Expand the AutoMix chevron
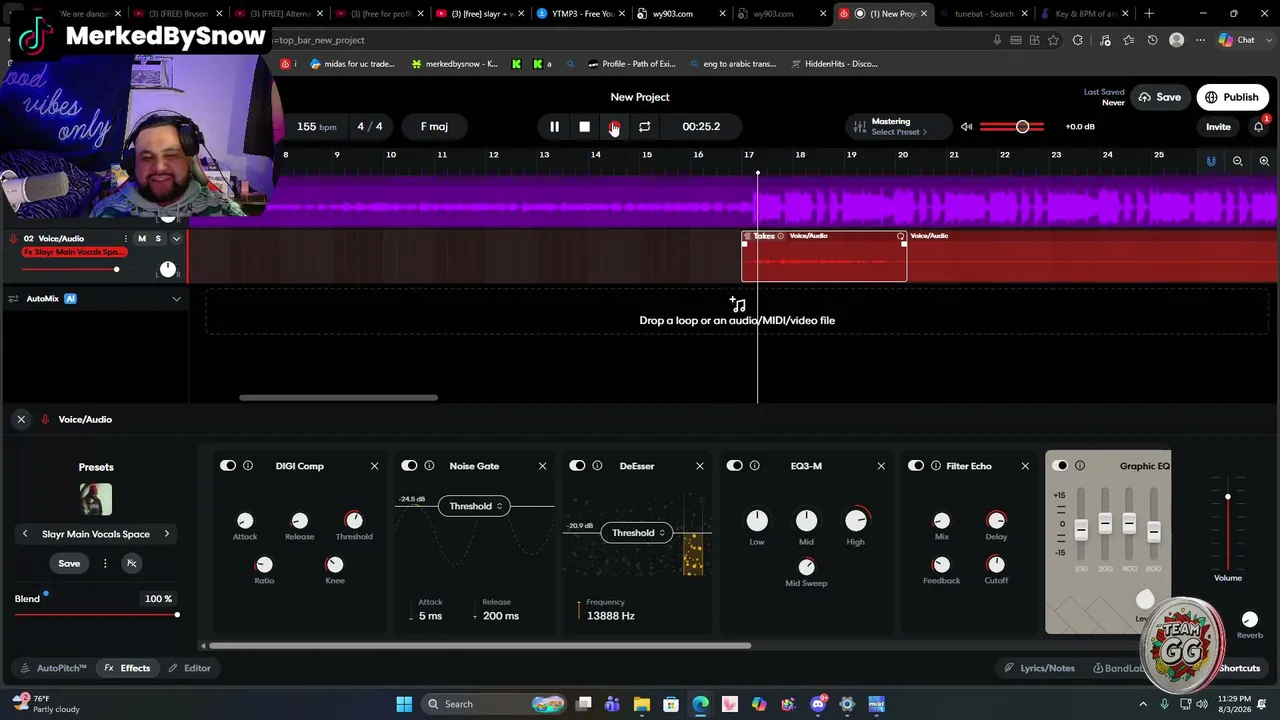Screen dimensions: 1280x720 [176, 299]
